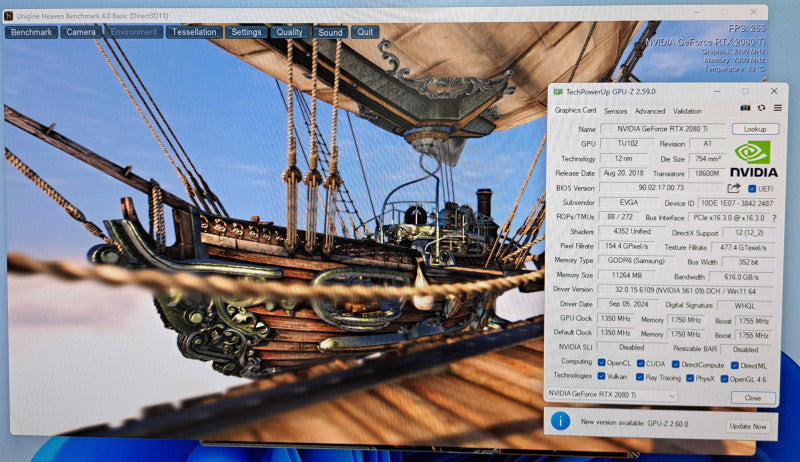Click the Memory Size value 11264 MB
This screenshot has height=462, width=800.
pos(627,275)
